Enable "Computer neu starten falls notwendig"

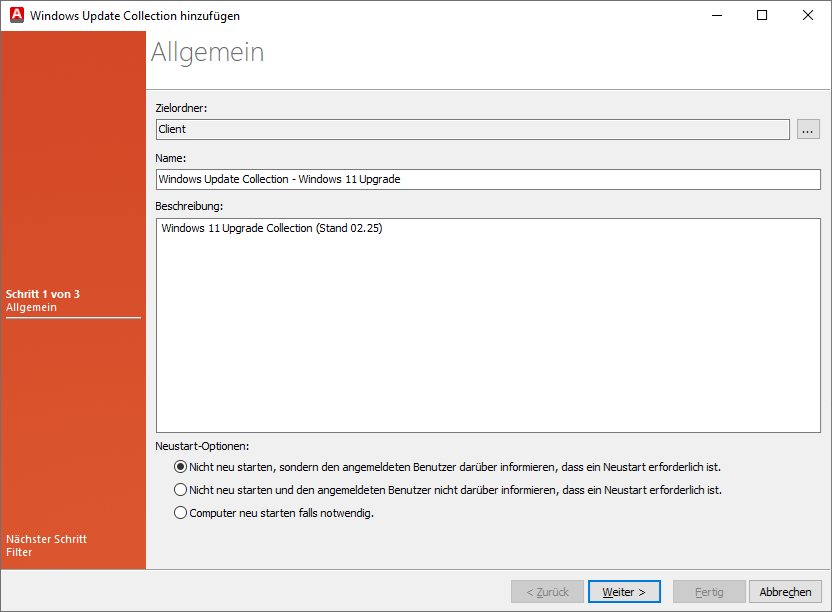tap(181, 512)
